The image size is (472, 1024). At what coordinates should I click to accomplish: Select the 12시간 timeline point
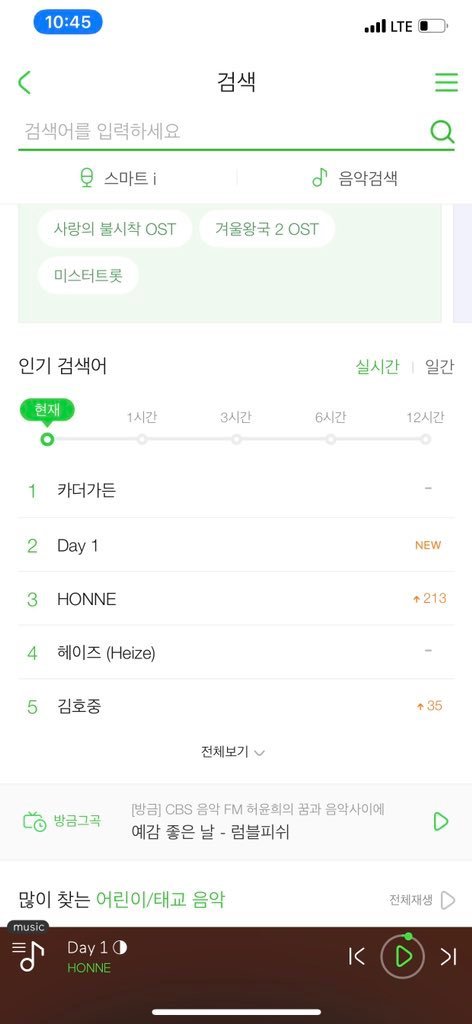(426, 440)
